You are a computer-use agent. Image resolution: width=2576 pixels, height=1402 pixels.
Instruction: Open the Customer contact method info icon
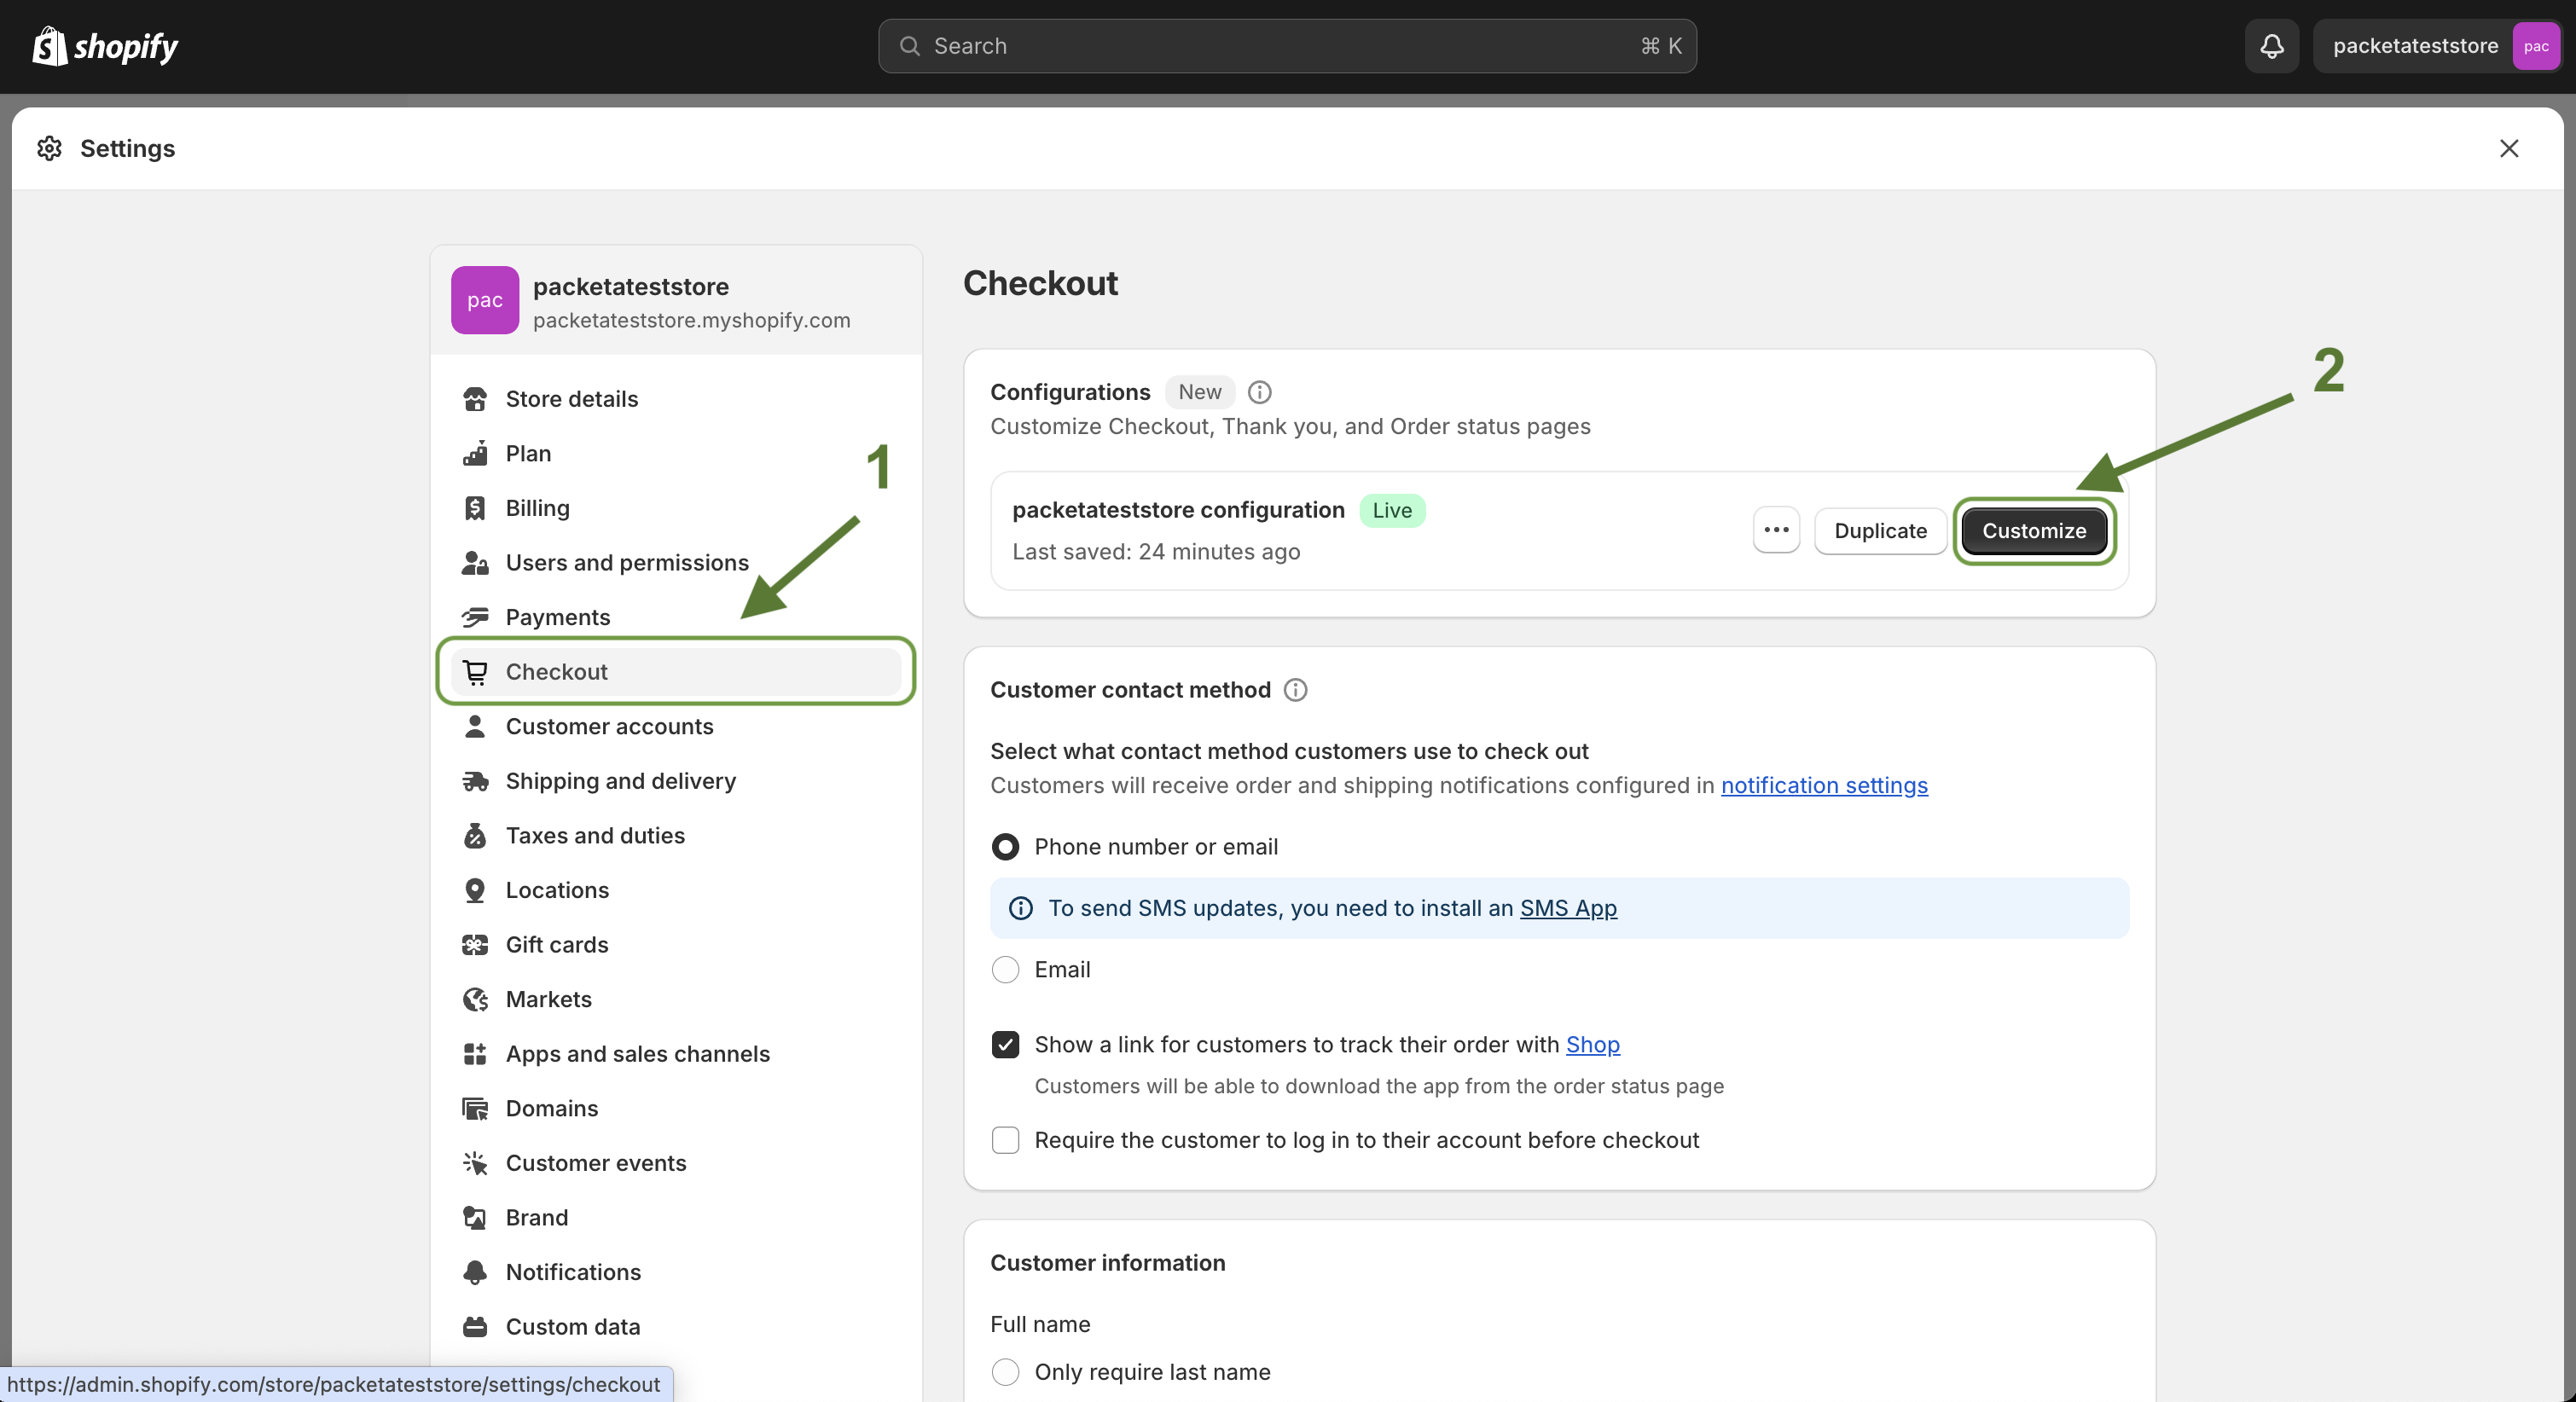click(x=1295, y=690)
